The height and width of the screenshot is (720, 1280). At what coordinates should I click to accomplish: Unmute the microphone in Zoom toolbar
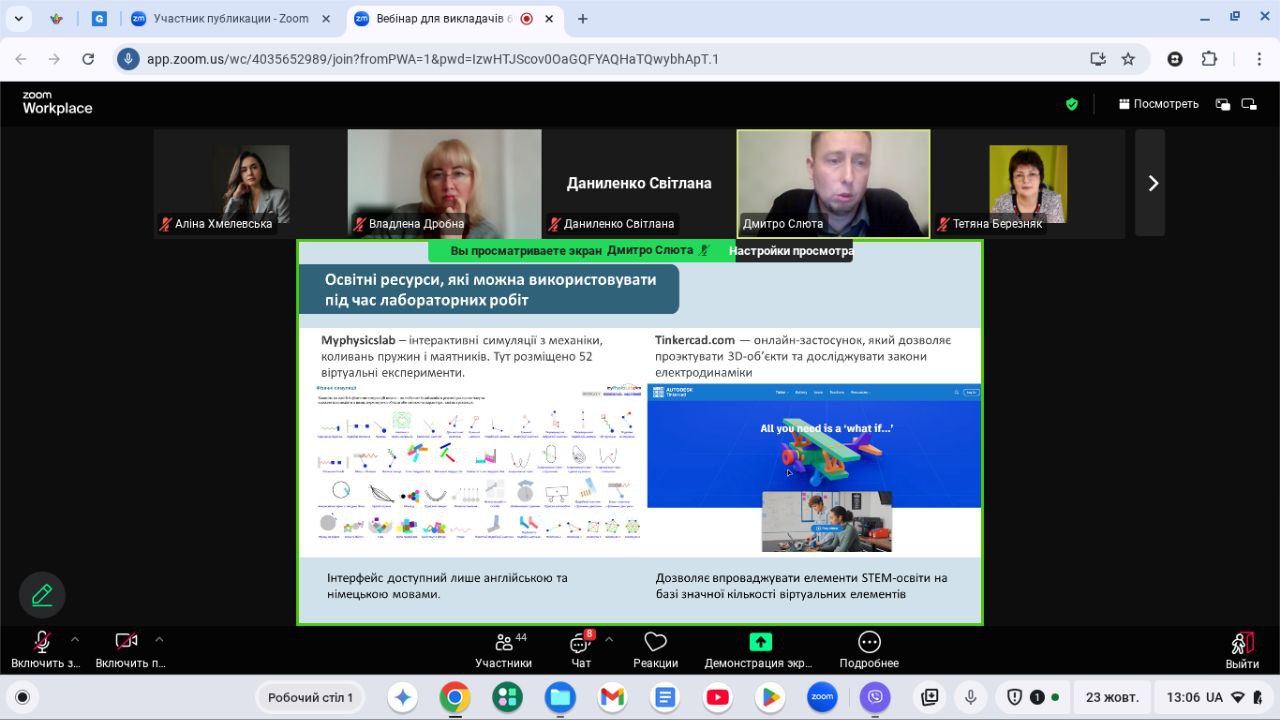pyautogui.click(x=42, y=642)
